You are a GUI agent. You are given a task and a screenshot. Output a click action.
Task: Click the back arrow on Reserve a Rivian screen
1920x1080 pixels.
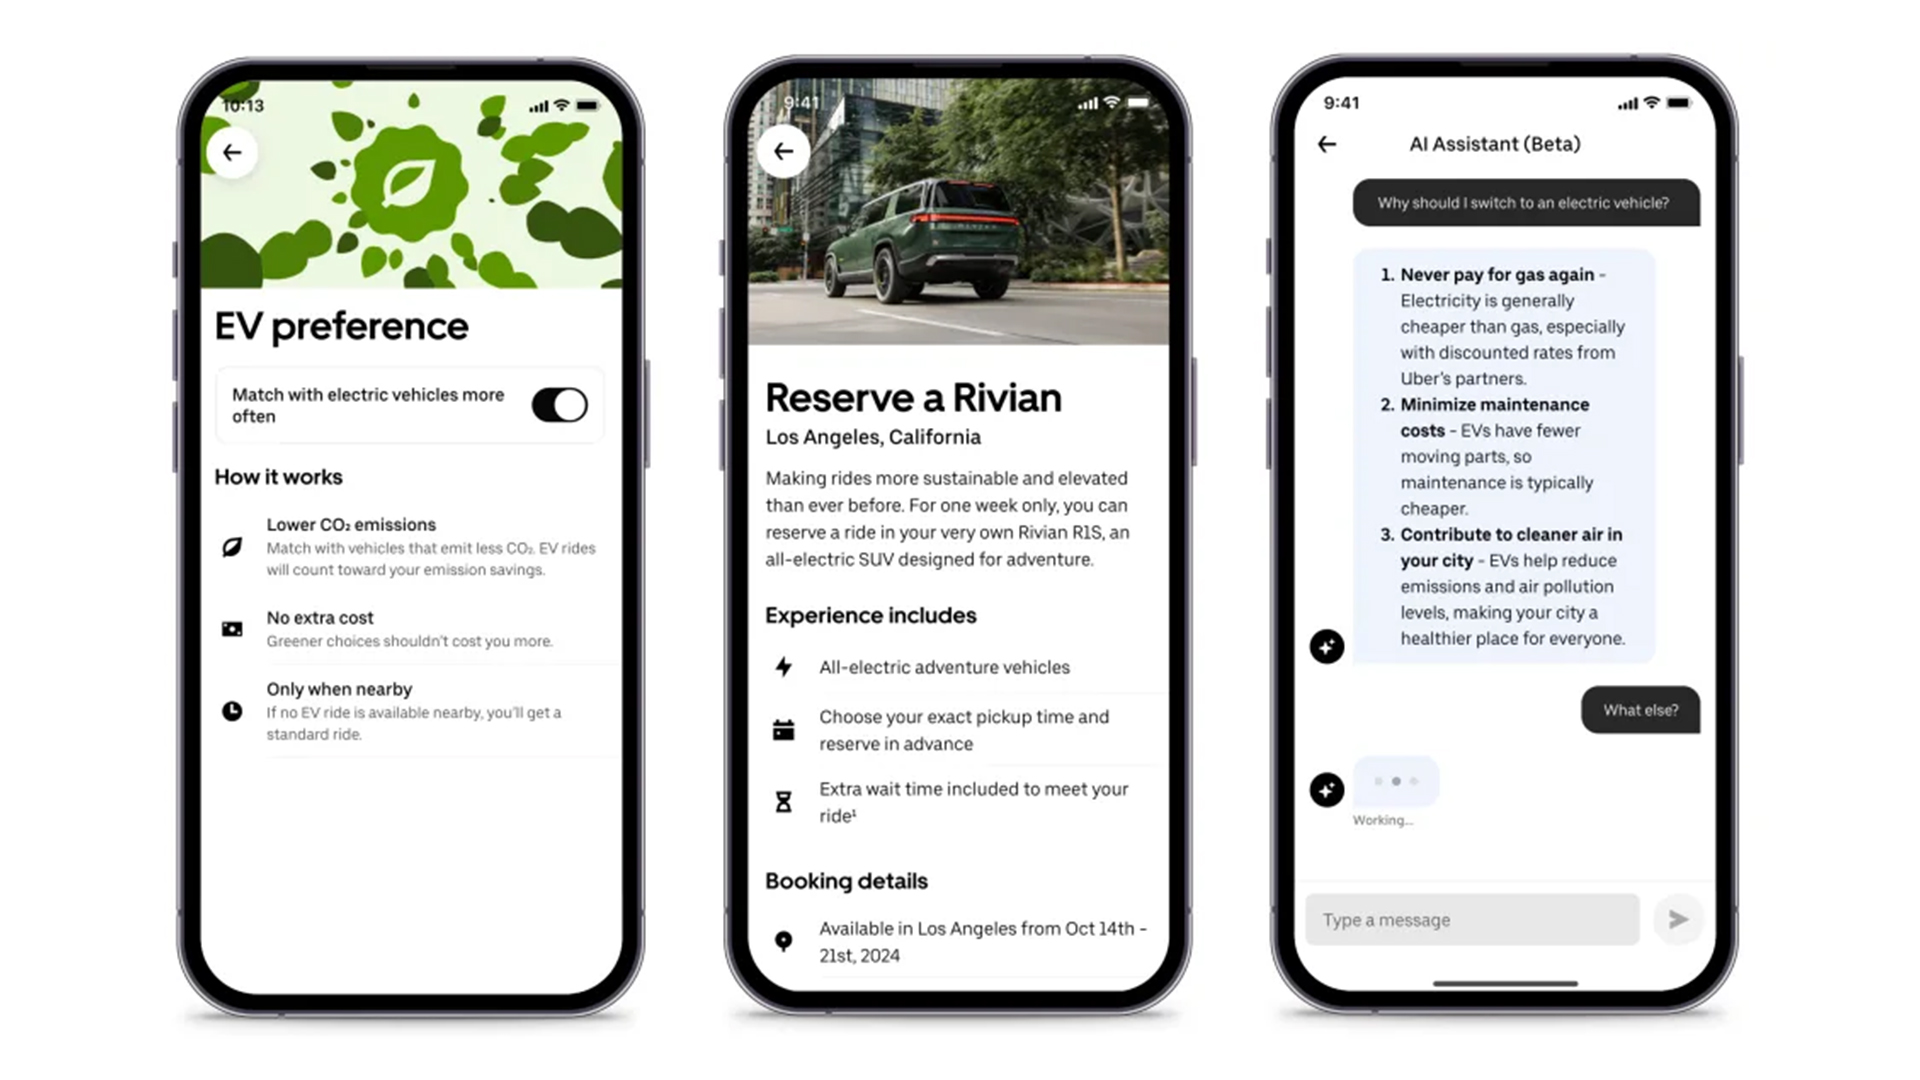tap(783, 152)
